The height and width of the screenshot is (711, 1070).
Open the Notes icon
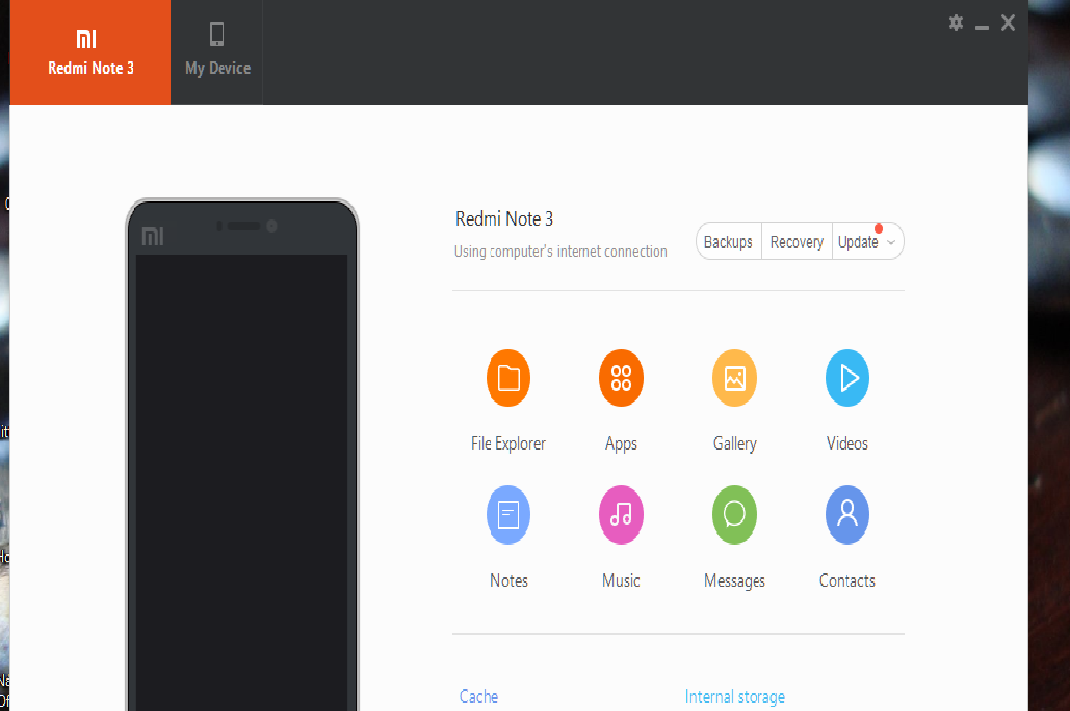click(x=508, y=514)
